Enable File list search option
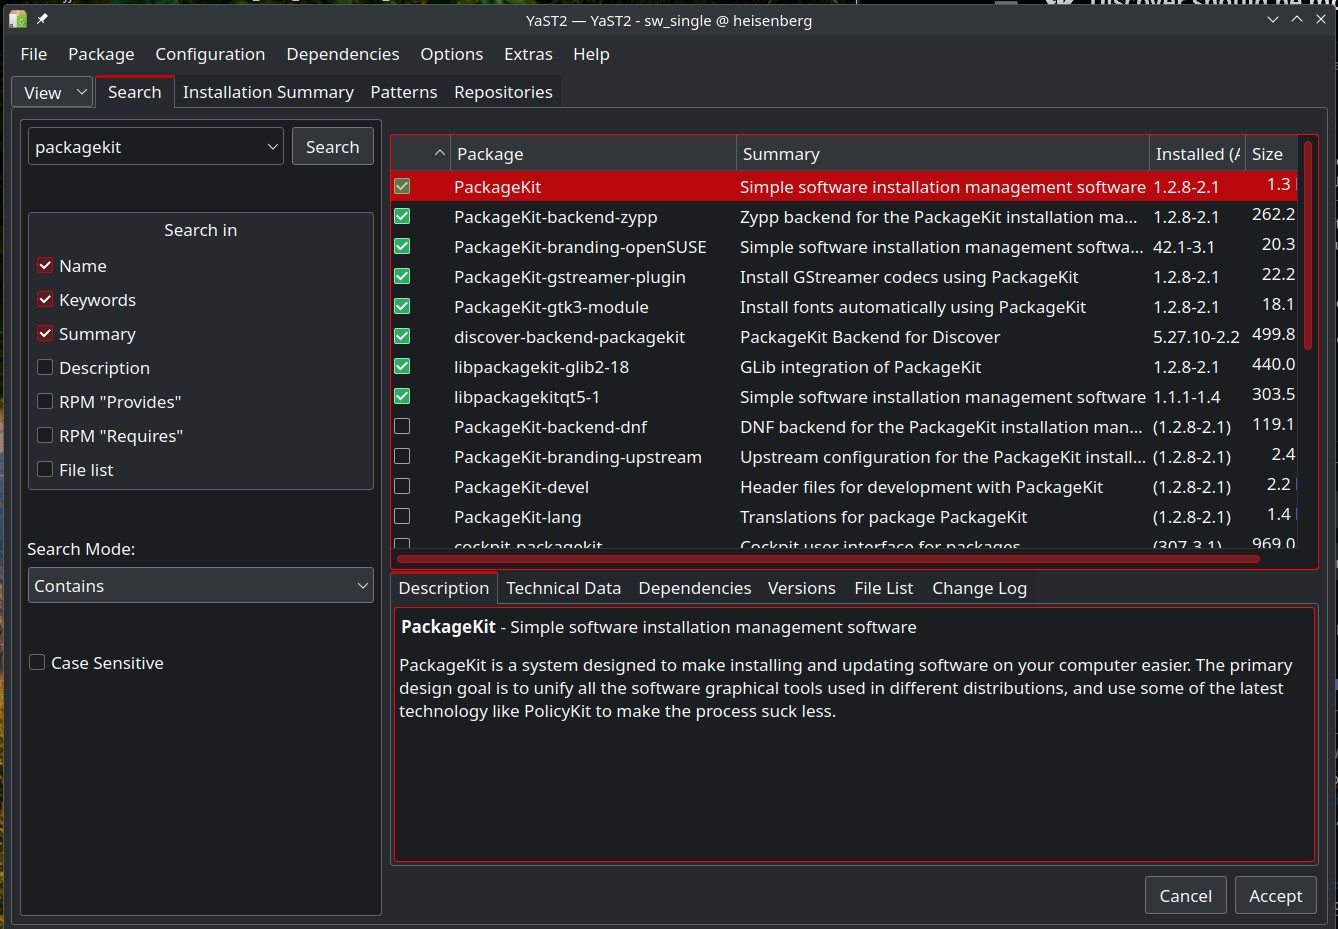This screenshot has width=1338, height=929. pyautogui.click(x=45, y=470)
